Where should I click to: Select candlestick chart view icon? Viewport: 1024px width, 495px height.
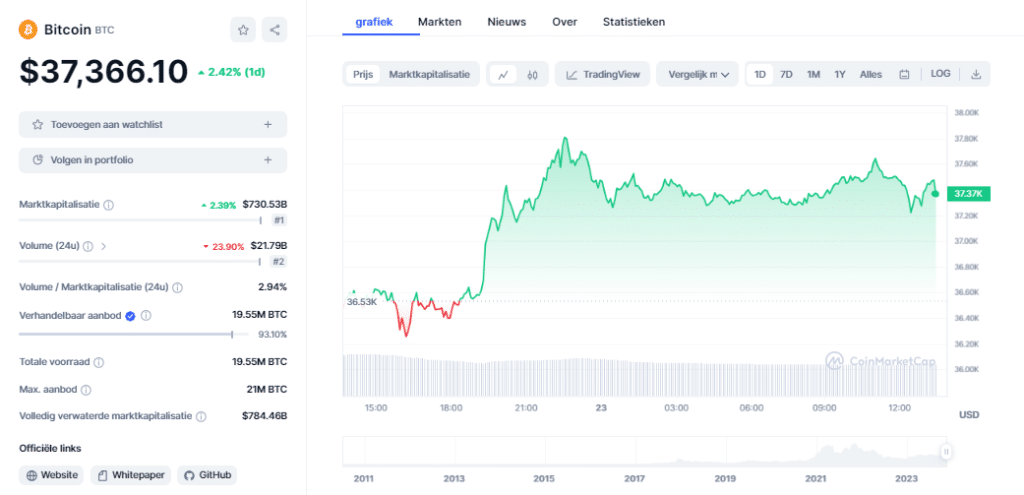[532, 75]
